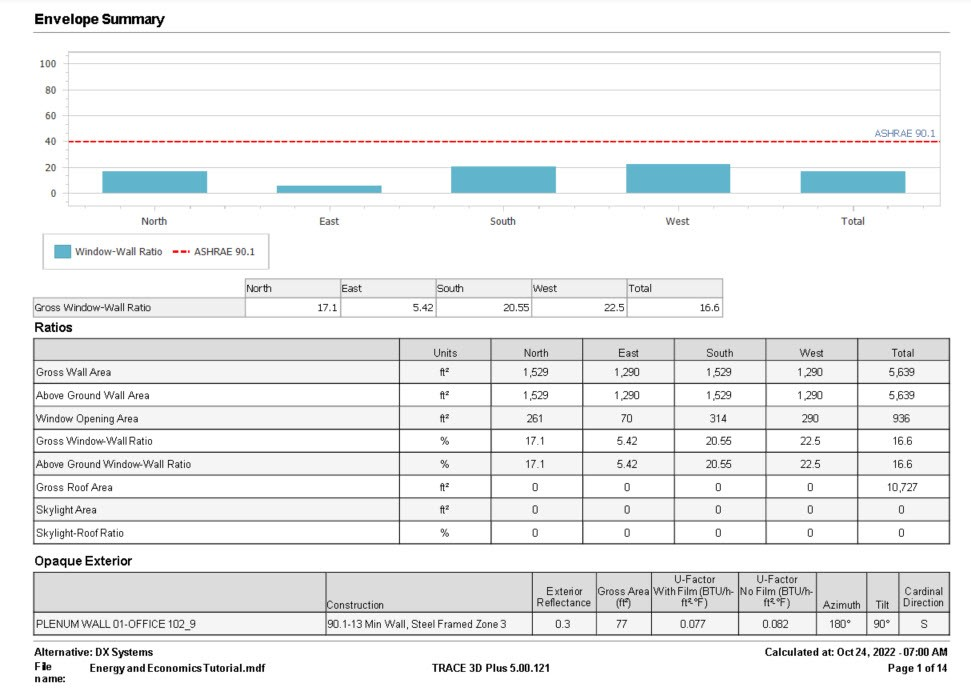This screenshot has width=971, height=692.
Task: Click the Gross Wall Area row label
Action: pos(75,372)
